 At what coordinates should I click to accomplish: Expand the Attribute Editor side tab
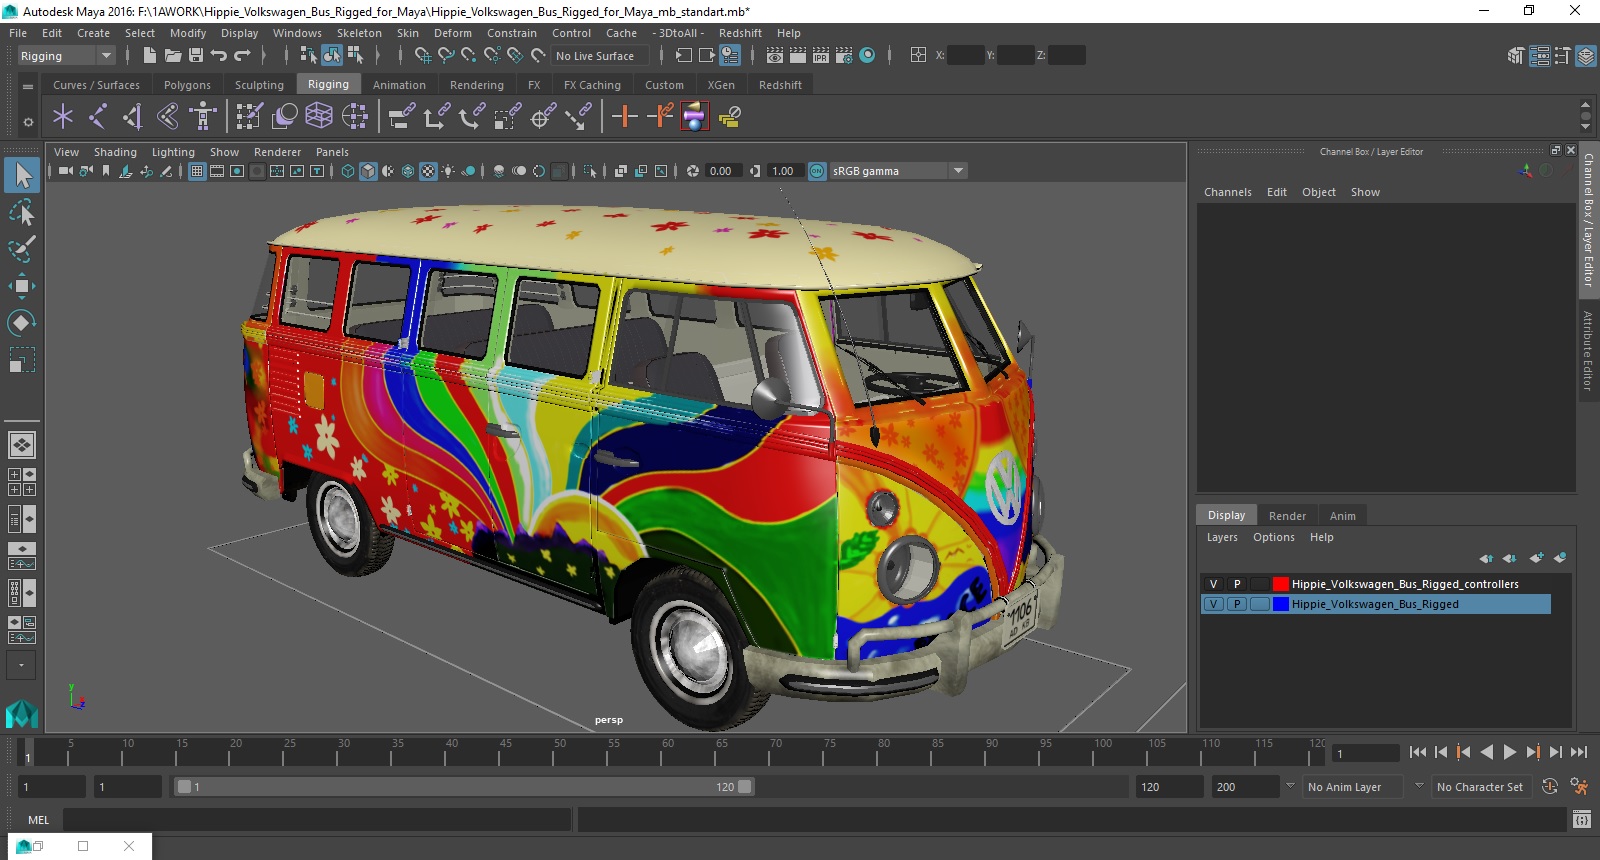[x=1588, y=350]
